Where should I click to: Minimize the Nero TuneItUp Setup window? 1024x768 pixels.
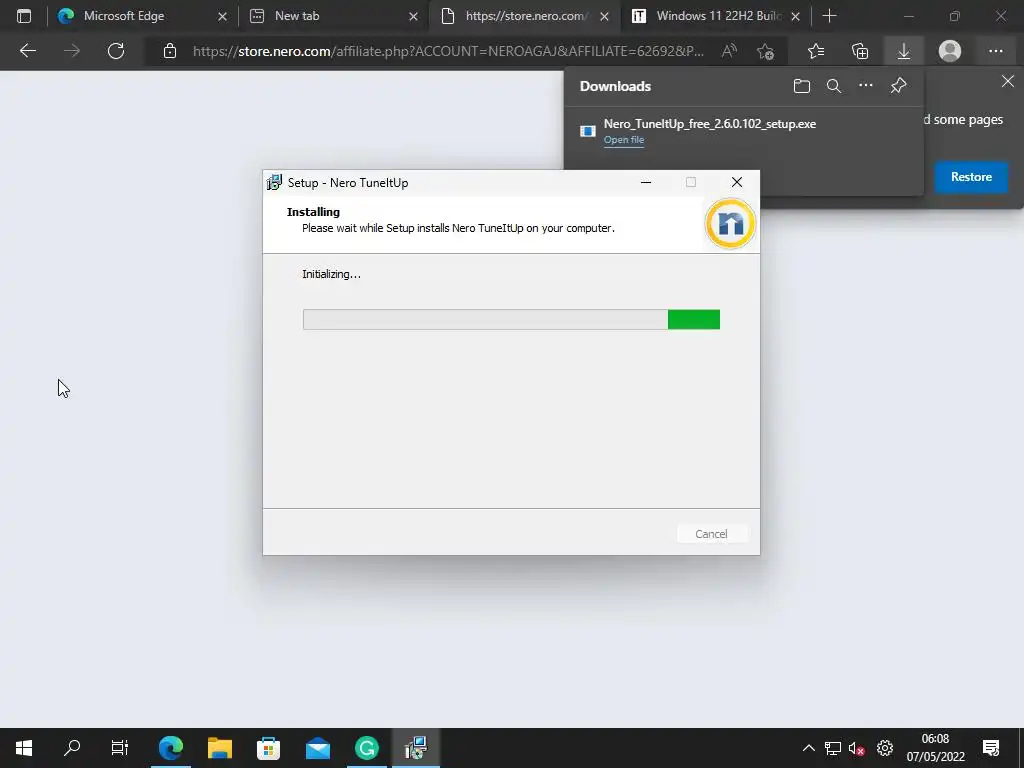(x=646, y=182)
